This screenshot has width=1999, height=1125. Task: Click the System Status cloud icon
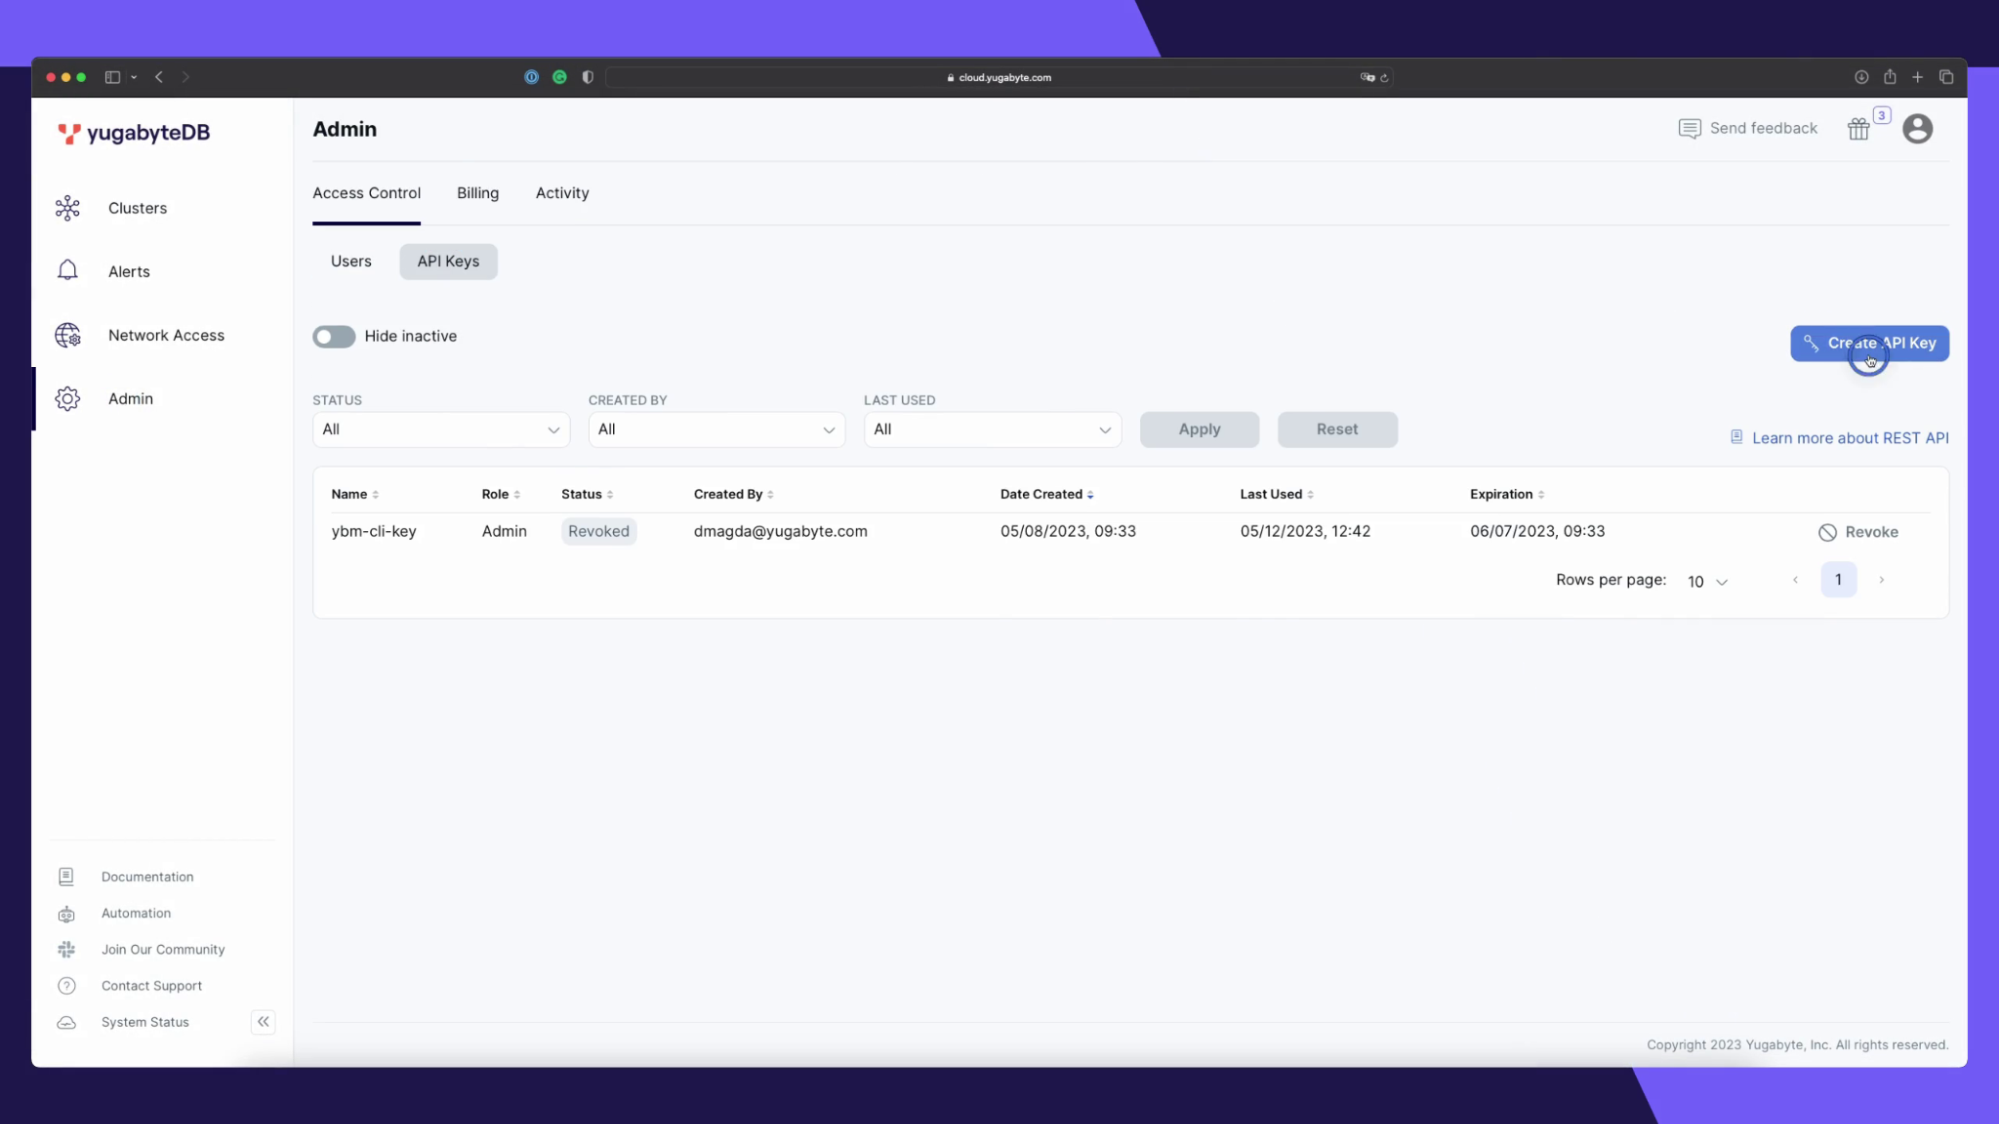tap(66, 1022)
